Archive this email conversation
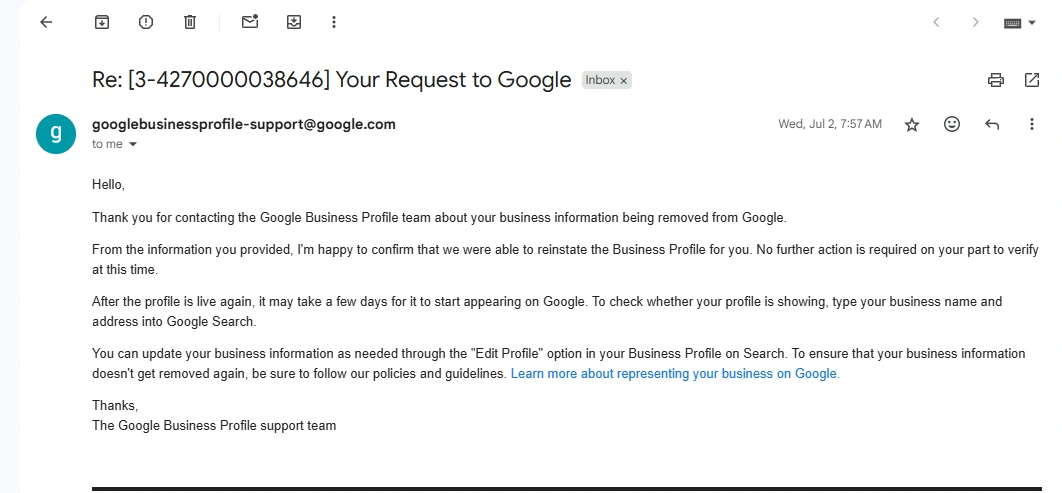Viewport: 1062px width, 493px height. (102, 22)
